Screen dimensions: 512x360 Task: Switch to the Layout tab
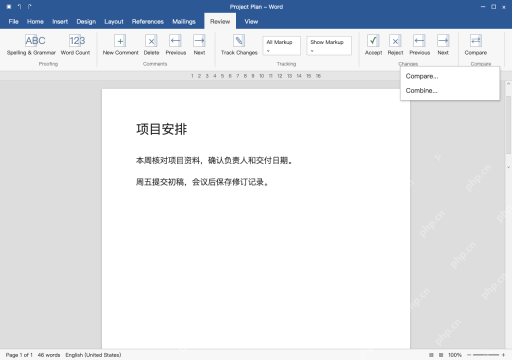tap(114, 22)
